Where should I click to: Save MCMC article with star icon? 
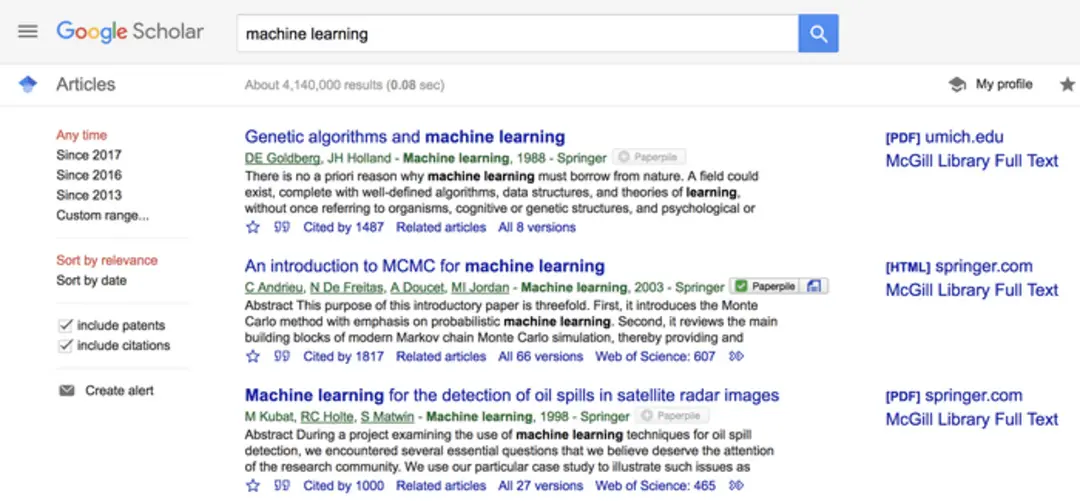coord(253,356)
